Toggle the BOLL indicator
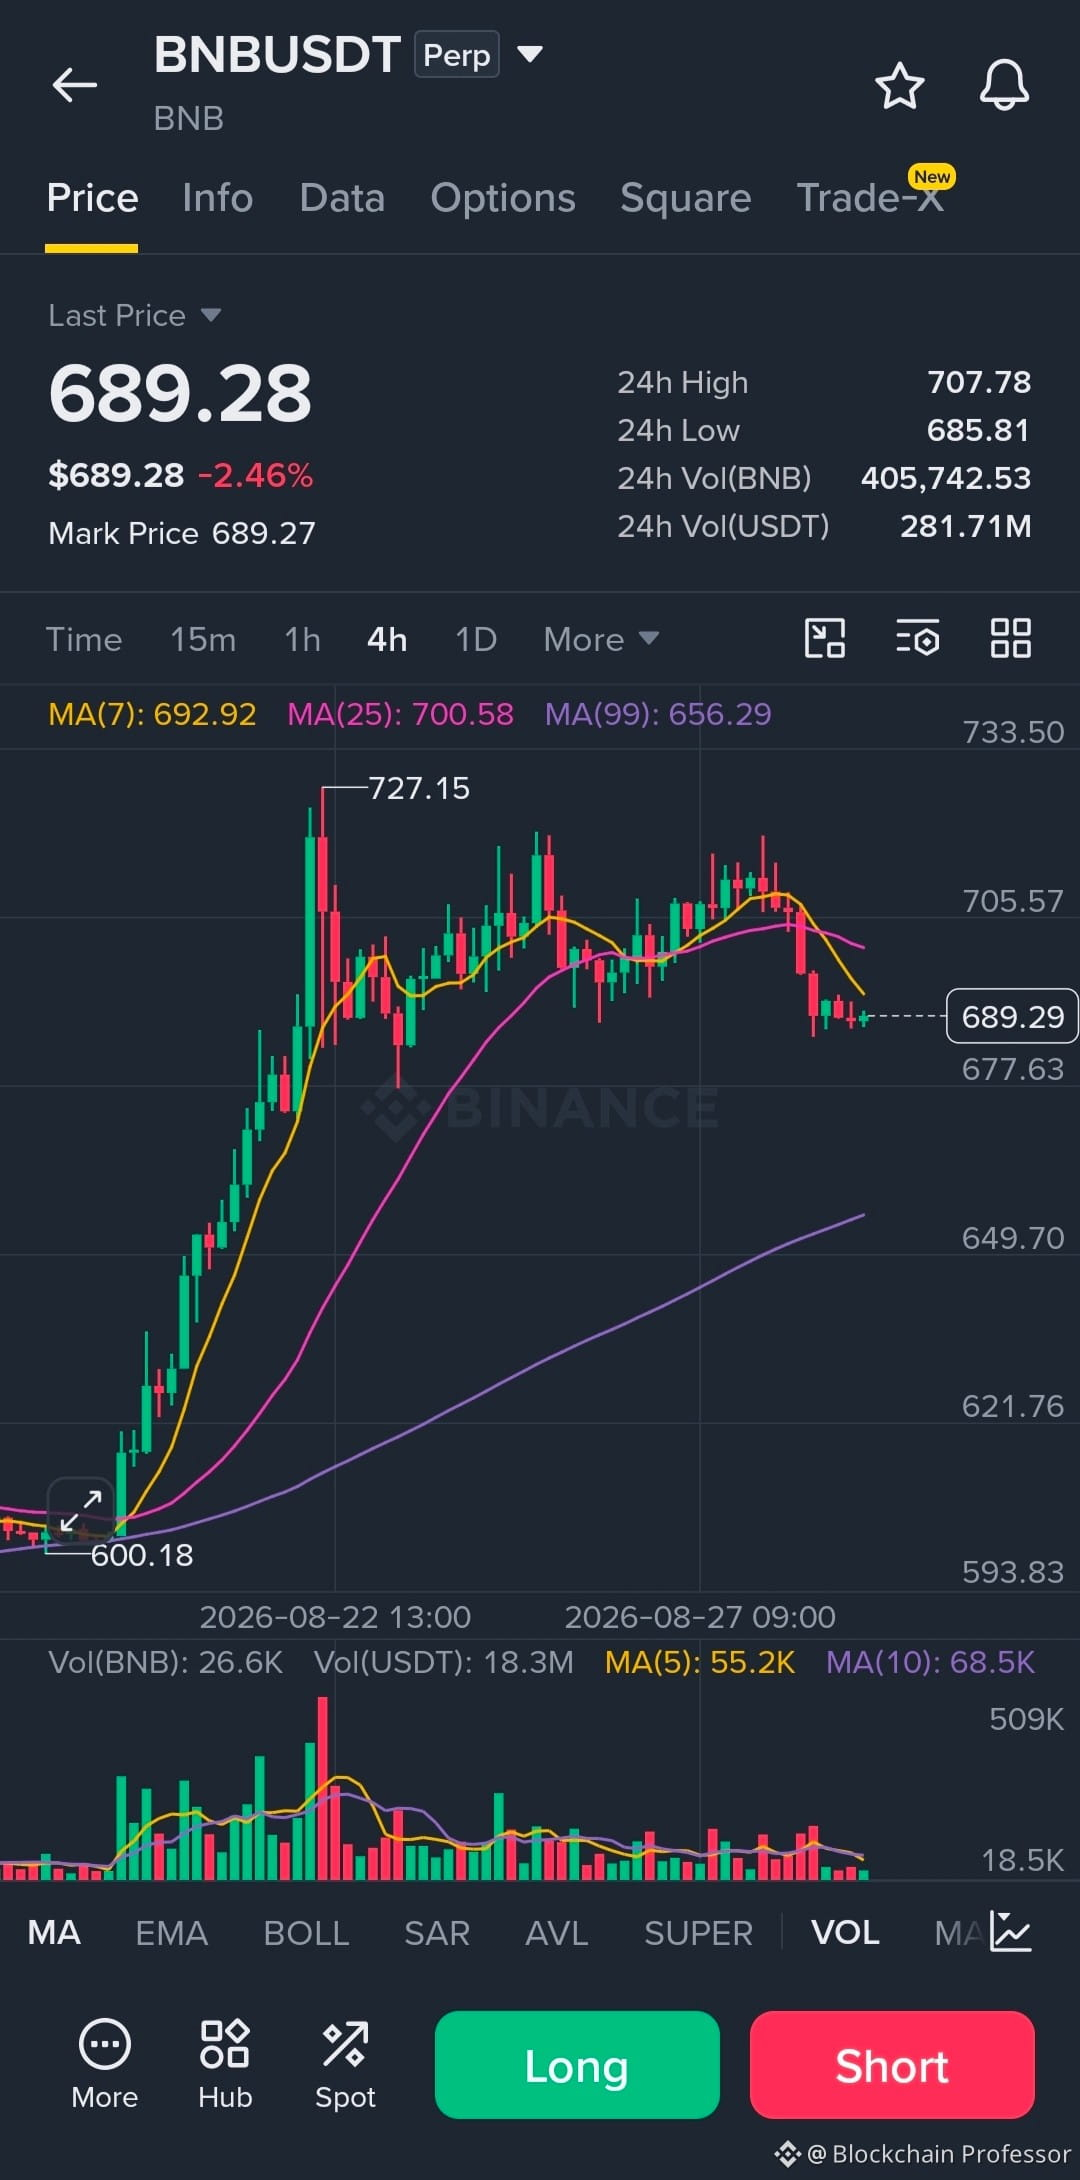 306,1932
